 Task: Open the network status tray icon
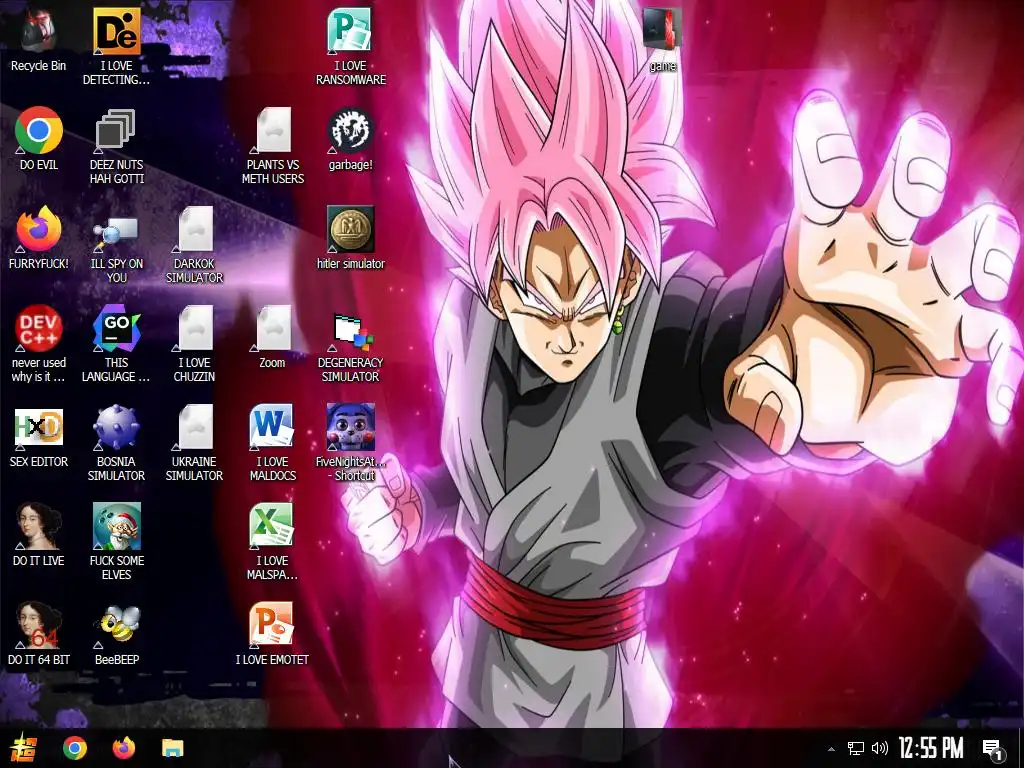[x=856, y=748]
